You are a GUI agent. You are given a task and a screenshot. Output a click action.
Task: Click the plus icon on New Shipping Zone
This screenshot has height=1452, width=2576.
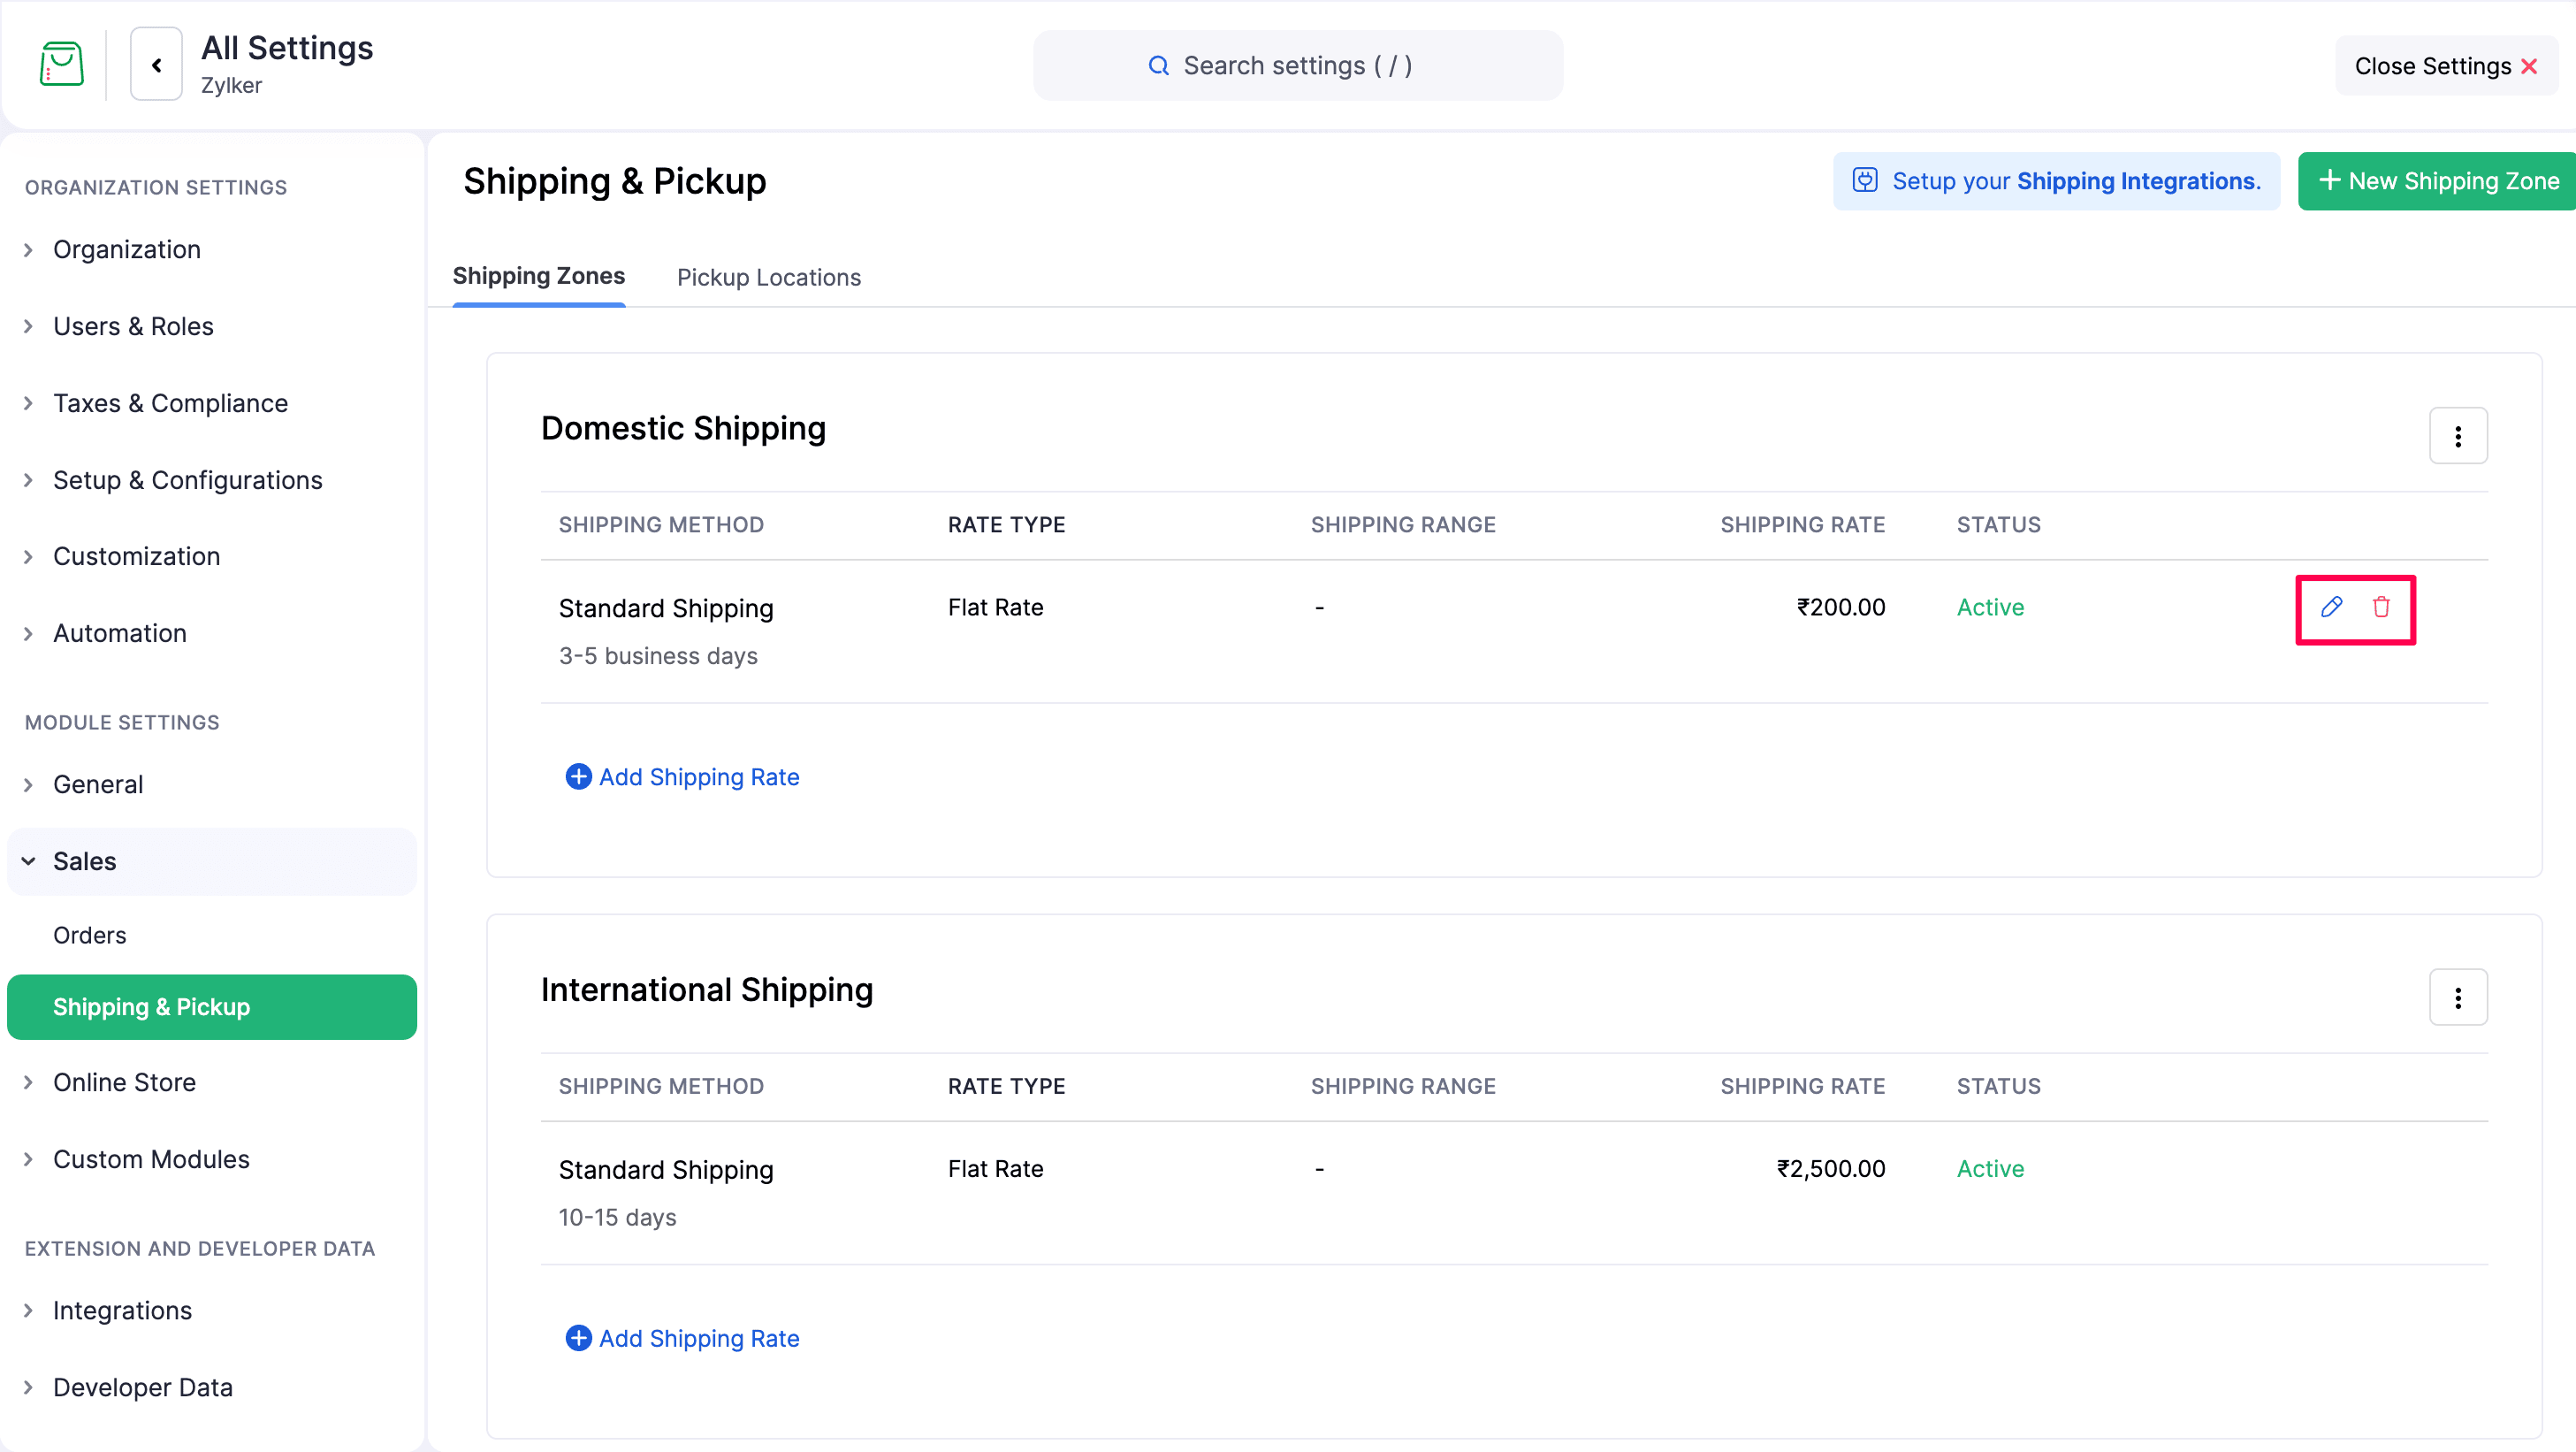[x=2329, y=180]
